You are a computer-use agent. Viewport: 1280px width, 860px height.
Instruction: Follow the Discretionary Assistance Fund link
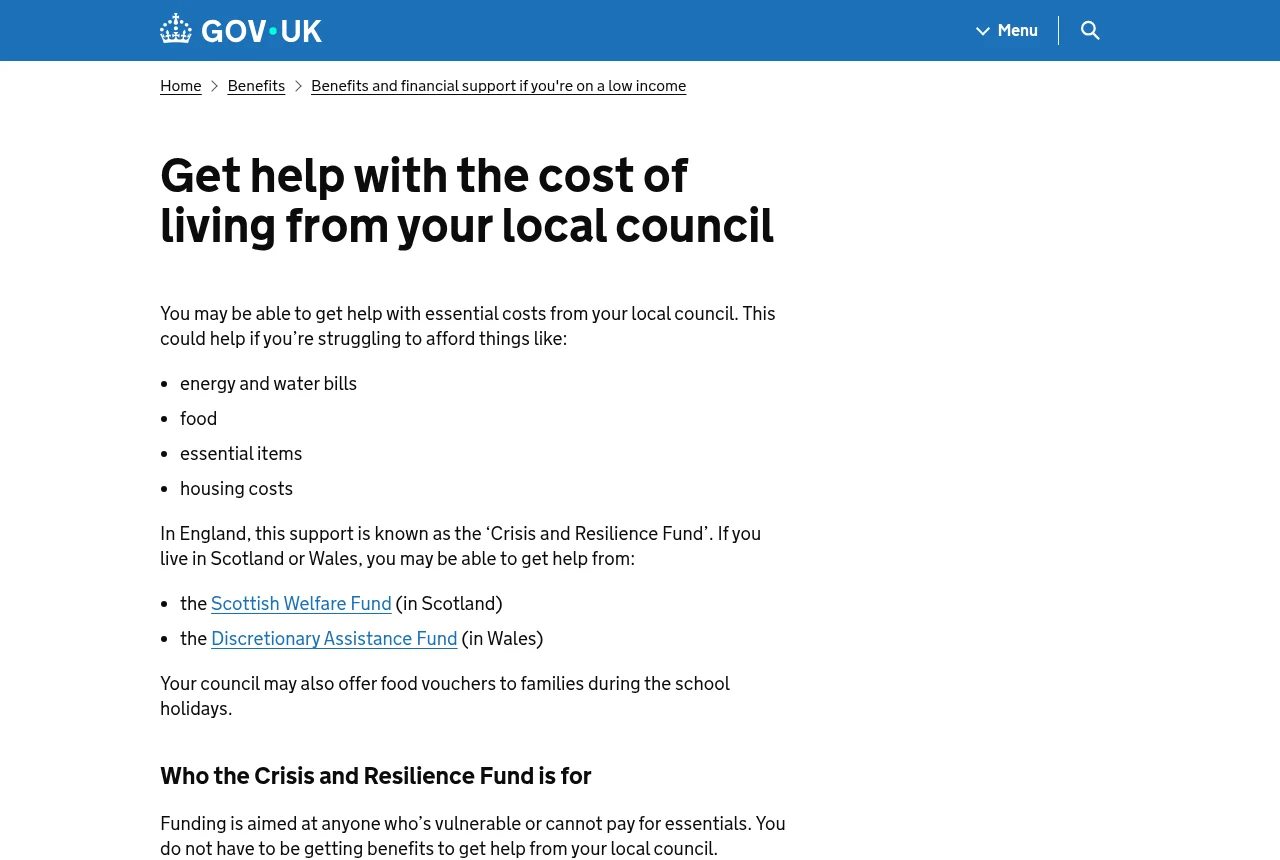(334, 639)
